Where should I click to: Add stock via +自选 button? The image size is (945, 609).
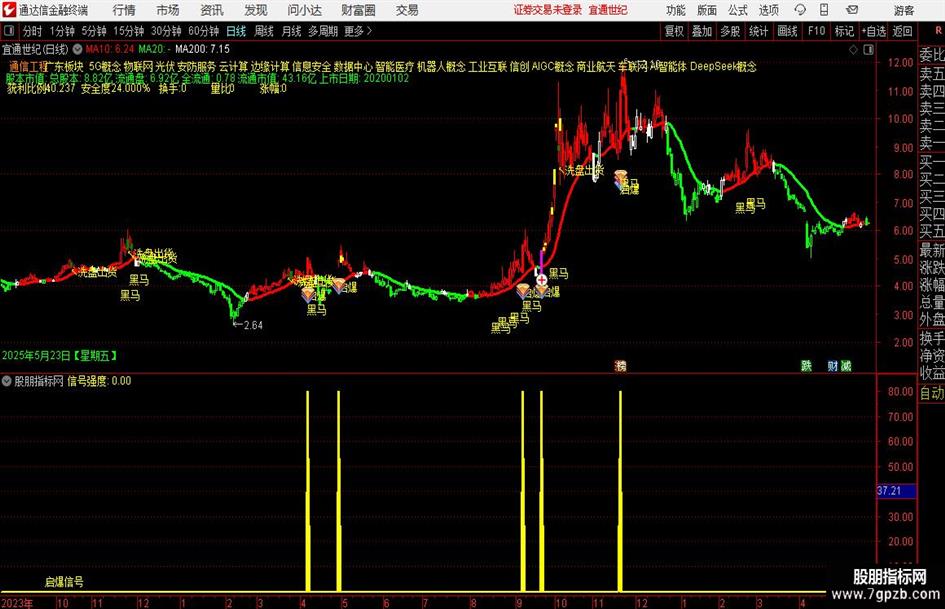[x=874, y=31]
